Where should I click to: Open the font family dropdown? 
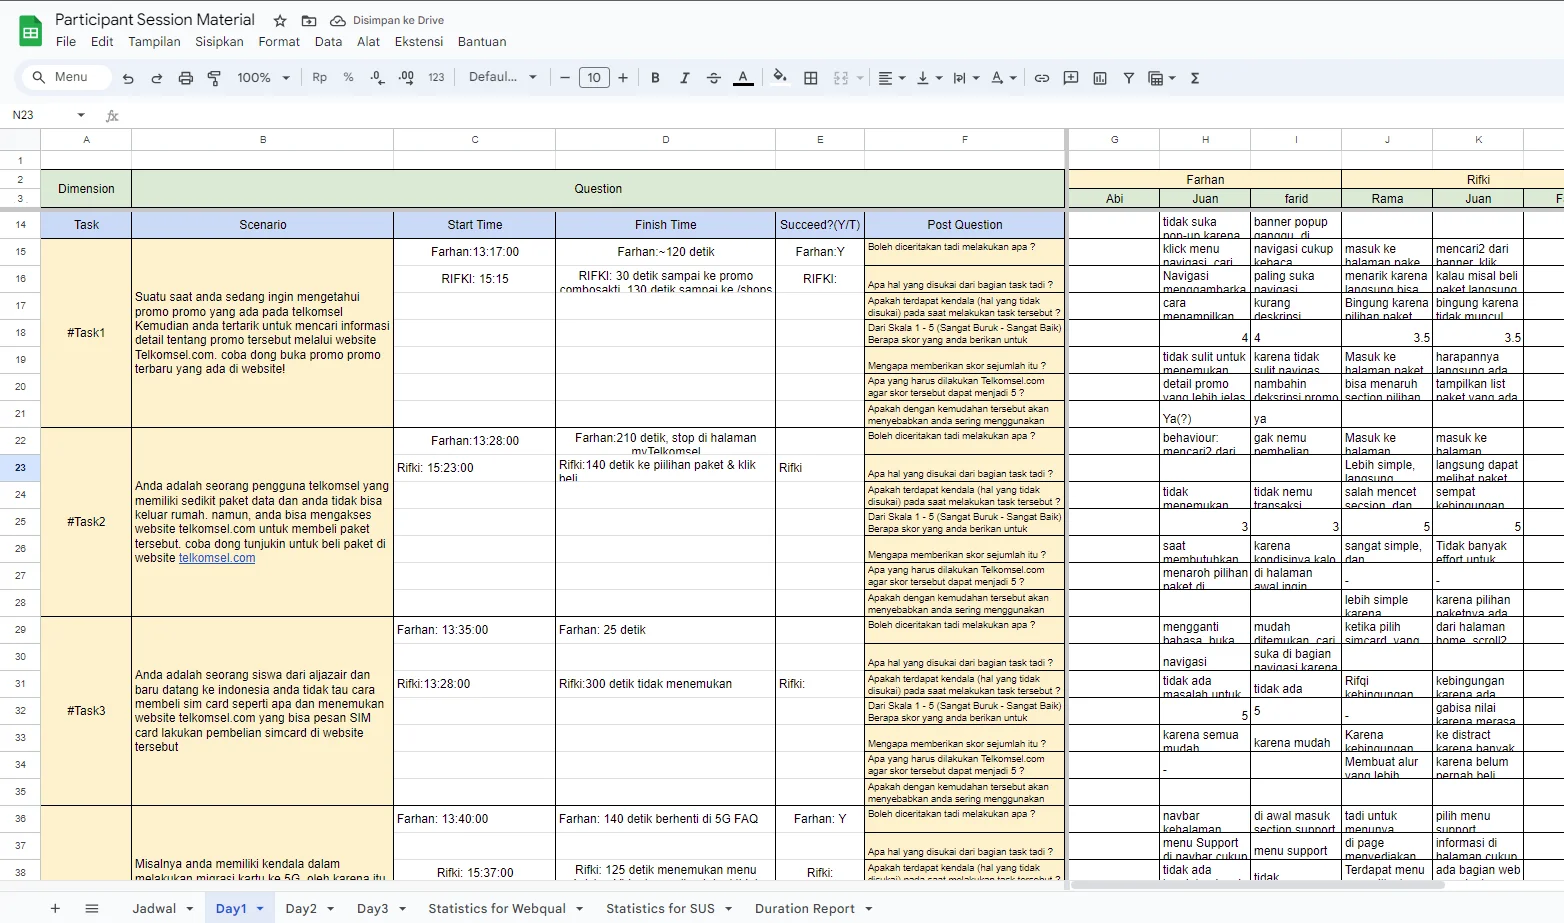503,78
